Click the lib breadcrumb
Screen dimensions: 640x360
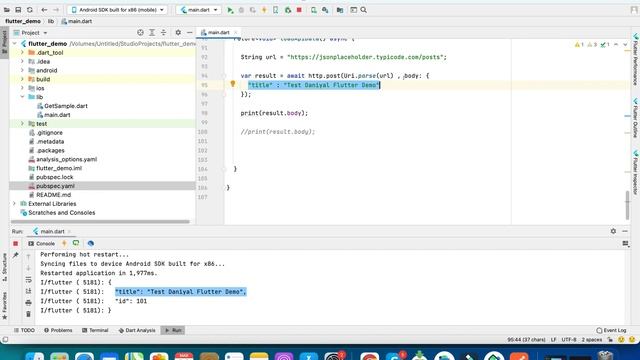[51, 21]
